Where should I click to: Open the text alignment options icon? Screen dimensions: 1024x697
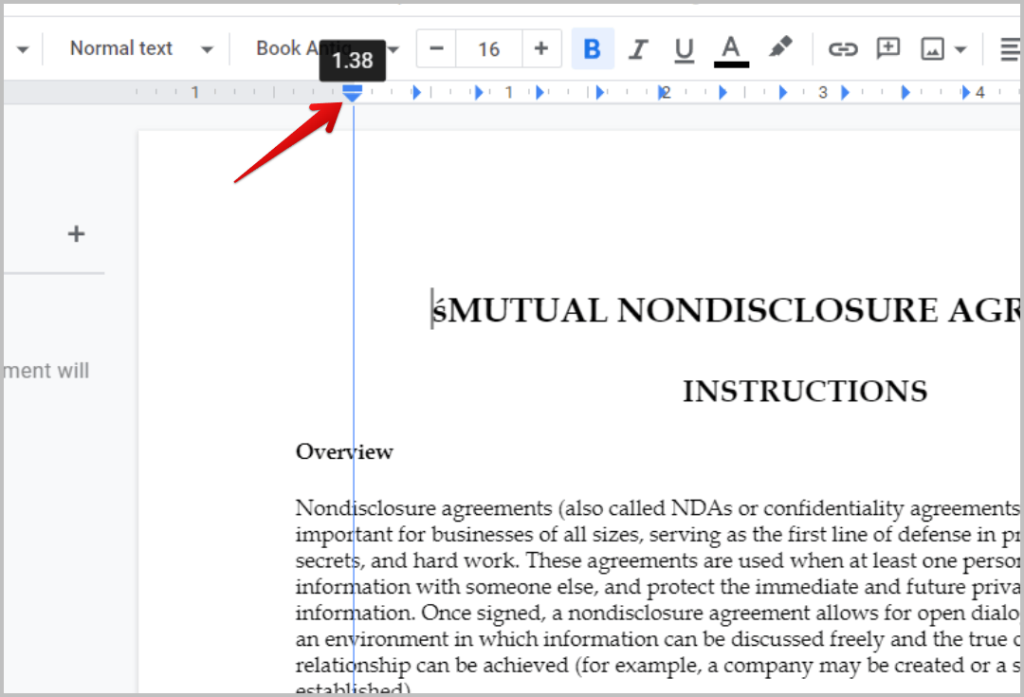(1010, 49)
